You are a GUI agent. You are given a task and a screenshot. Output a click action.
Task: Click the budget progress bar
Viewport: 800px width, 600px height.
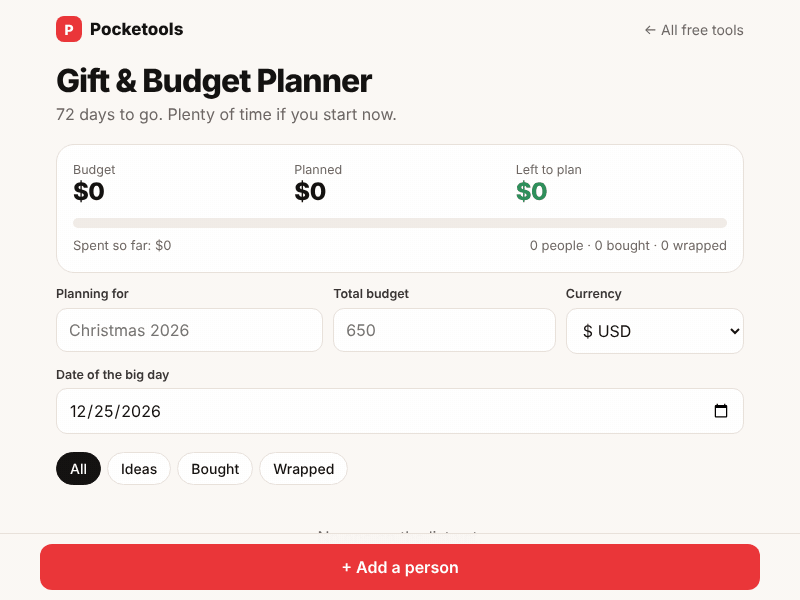pos(399,223)
